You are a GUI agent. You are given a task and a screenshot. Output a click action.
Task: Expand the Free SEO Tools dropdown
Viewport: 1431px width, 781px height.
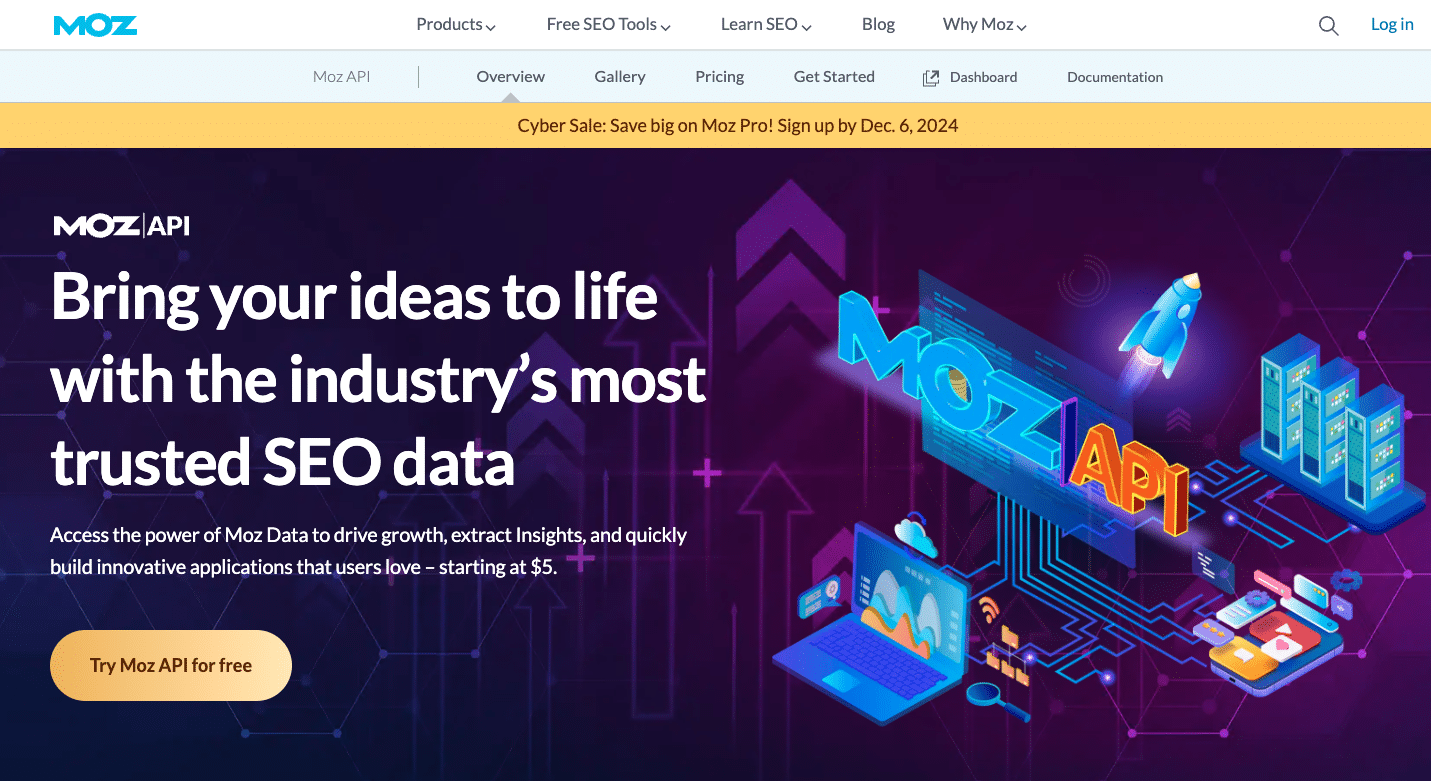[608, 25]
